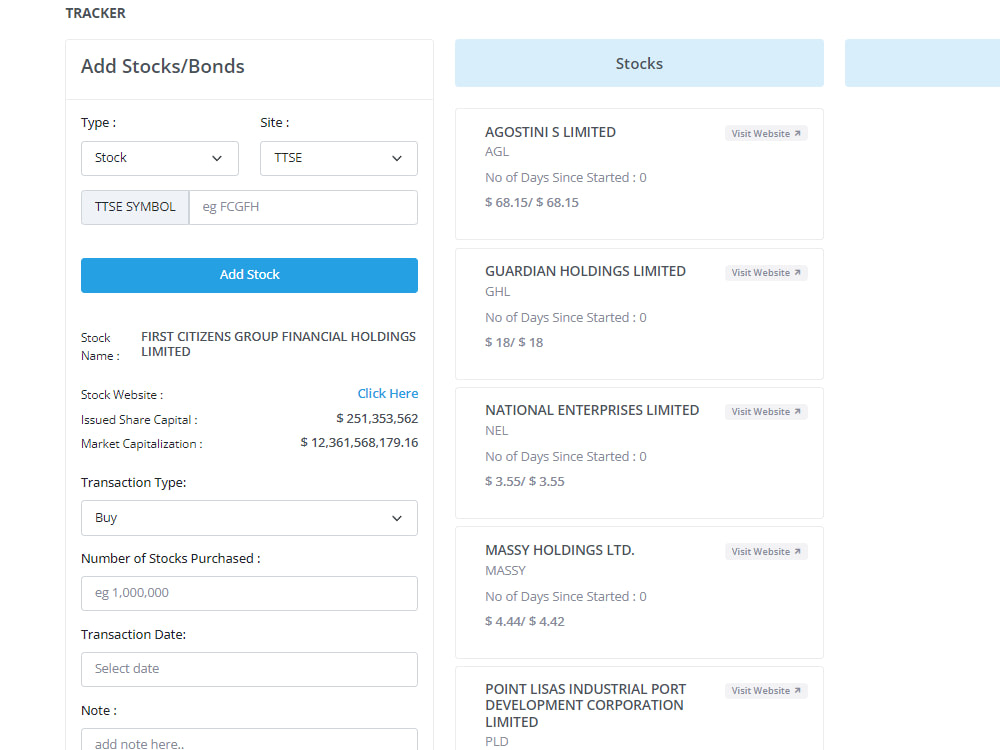Viewport: 1000px width, 750px height.
Task: Open the Type dropdown showing Stock
Action: coord(159,158)
